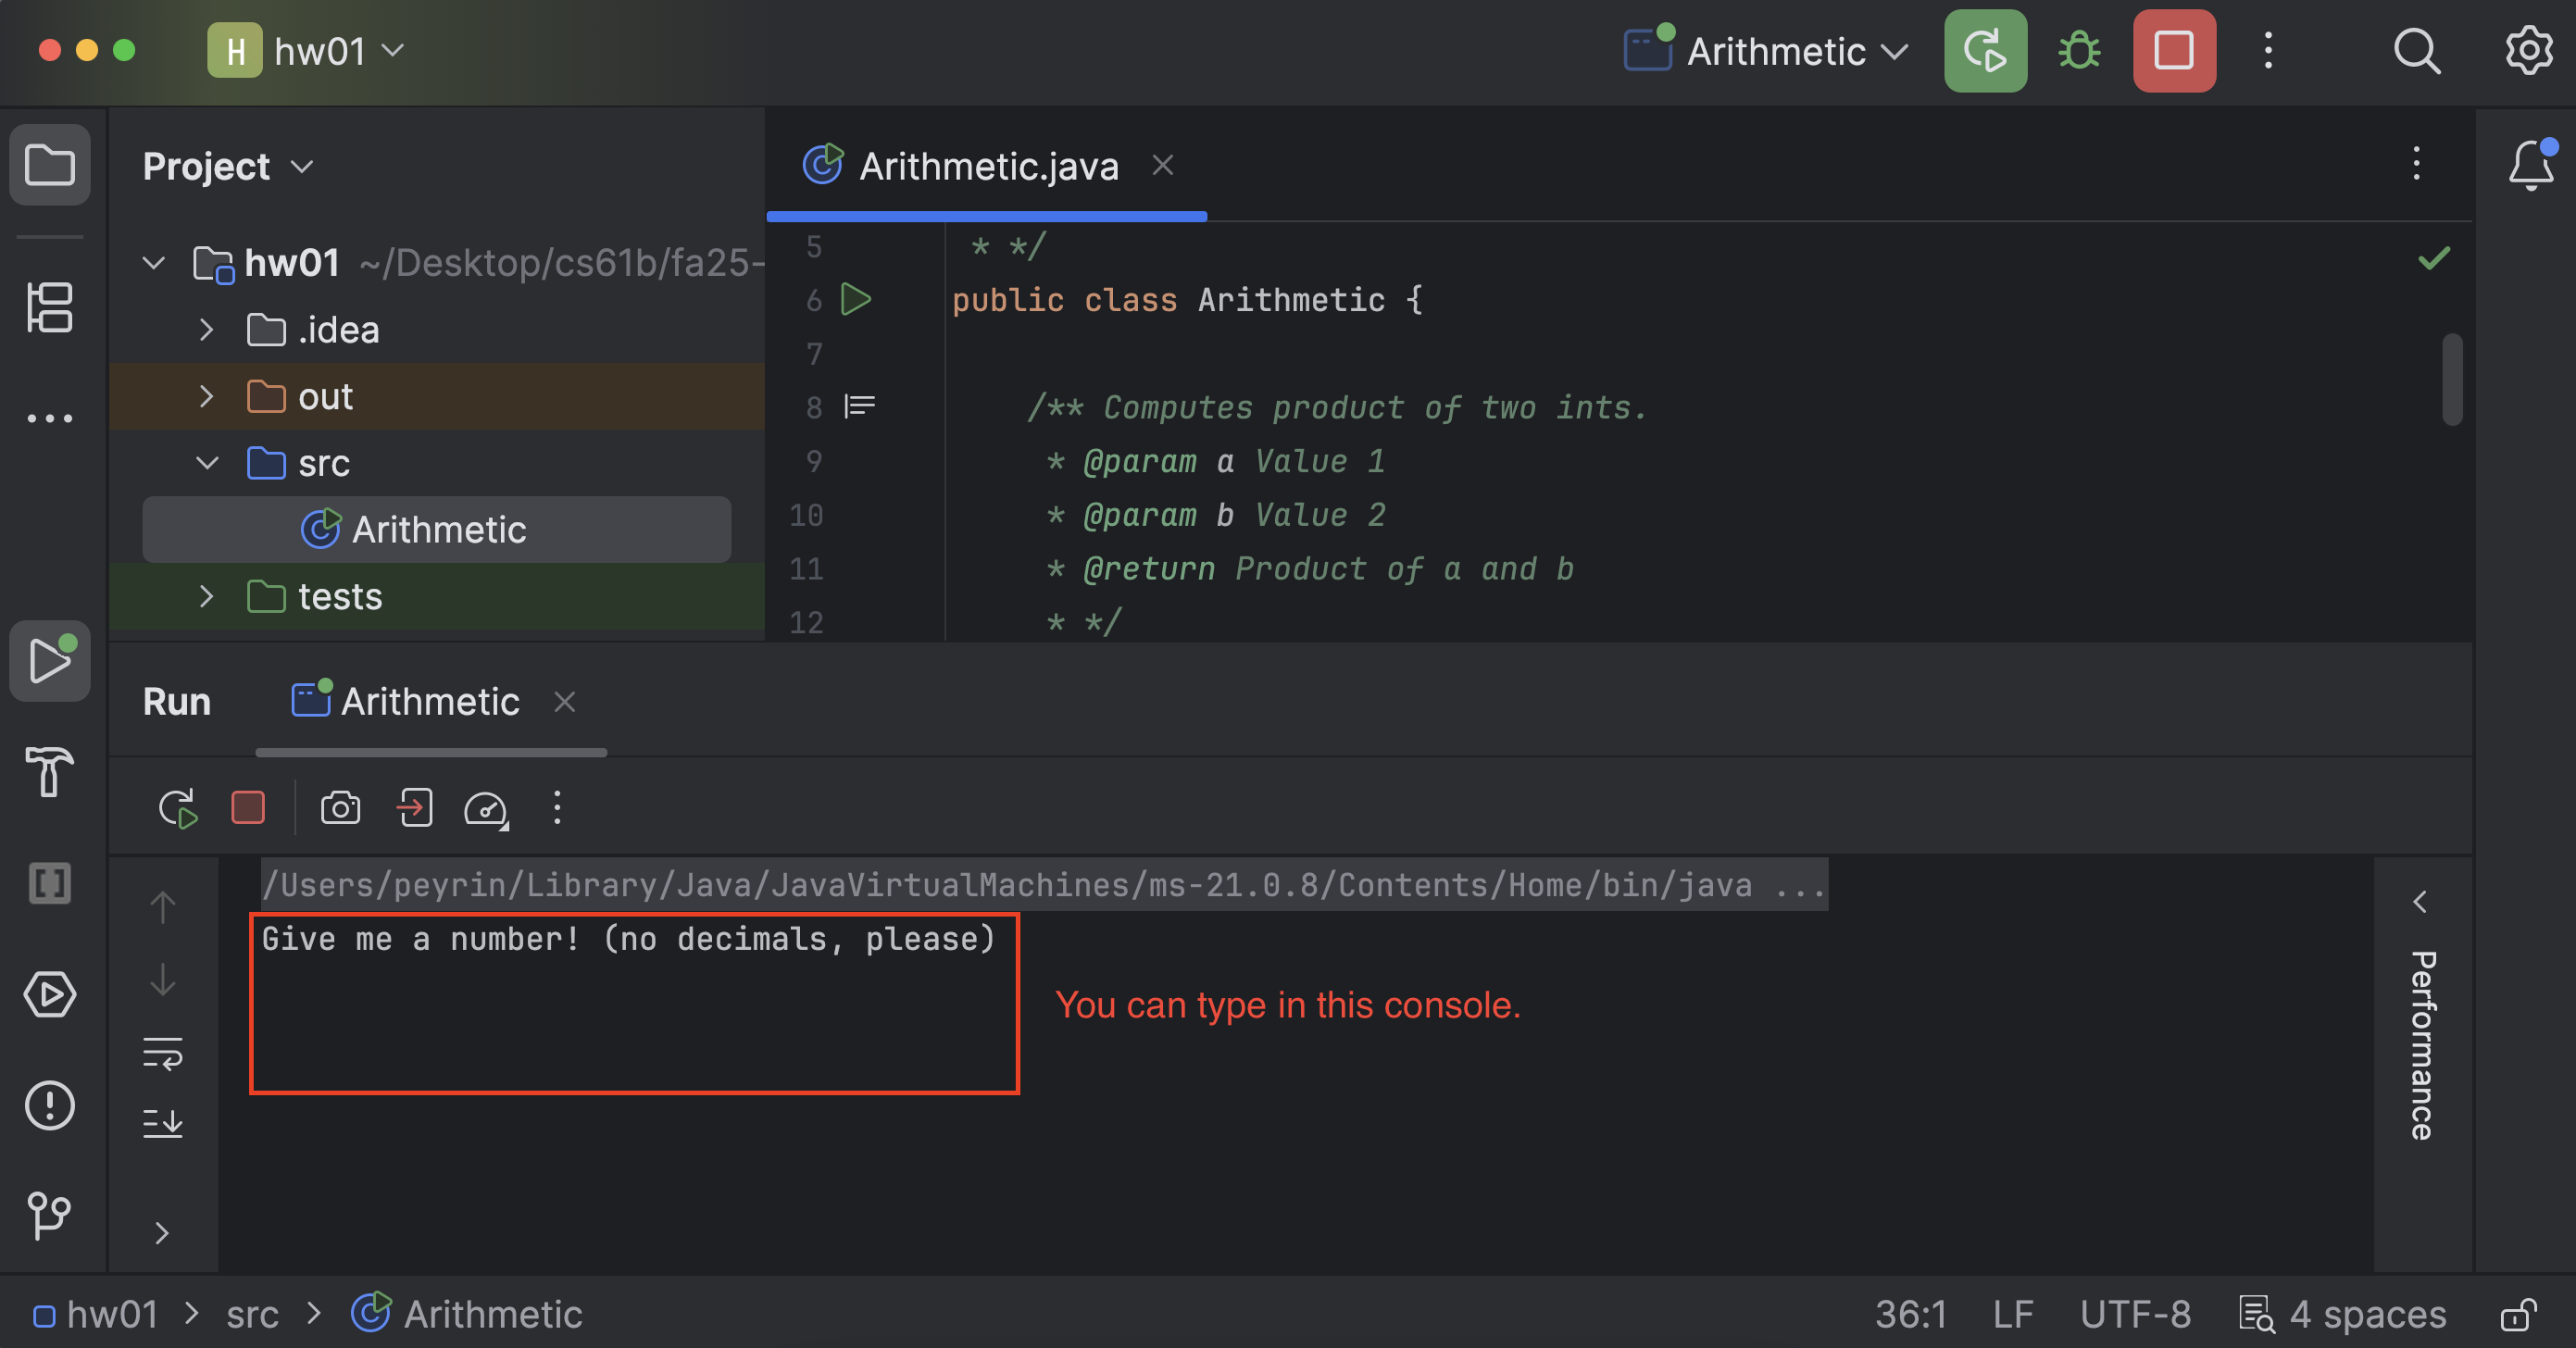This screenshot has width=2576, height=1348.
Task: Run Arithmetic from the line 6 gutter icon
Action: pyautogui.click(x=856, y=299)
